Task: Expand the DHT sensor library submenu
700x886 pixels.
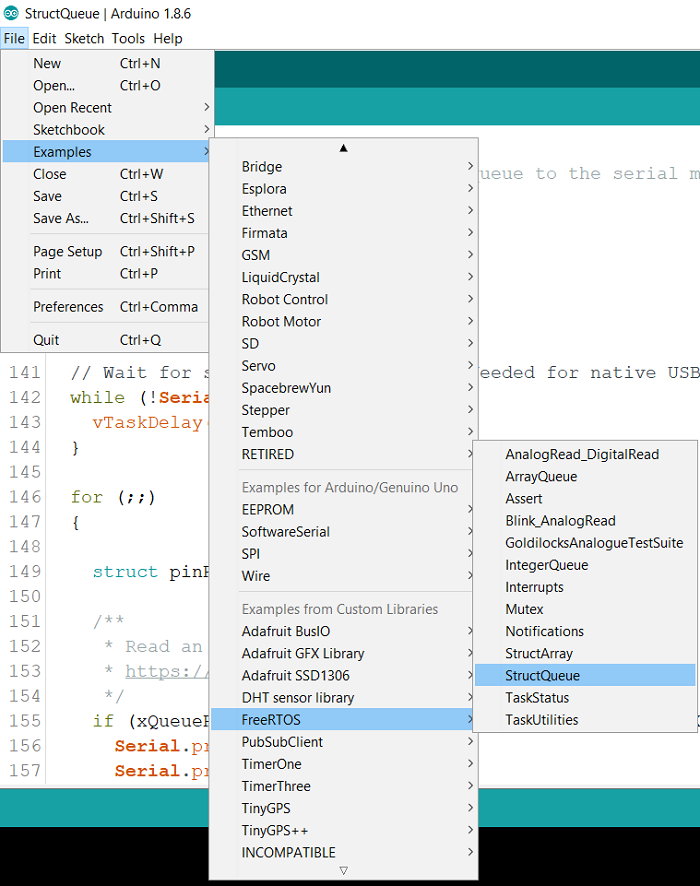Action: 297,698
